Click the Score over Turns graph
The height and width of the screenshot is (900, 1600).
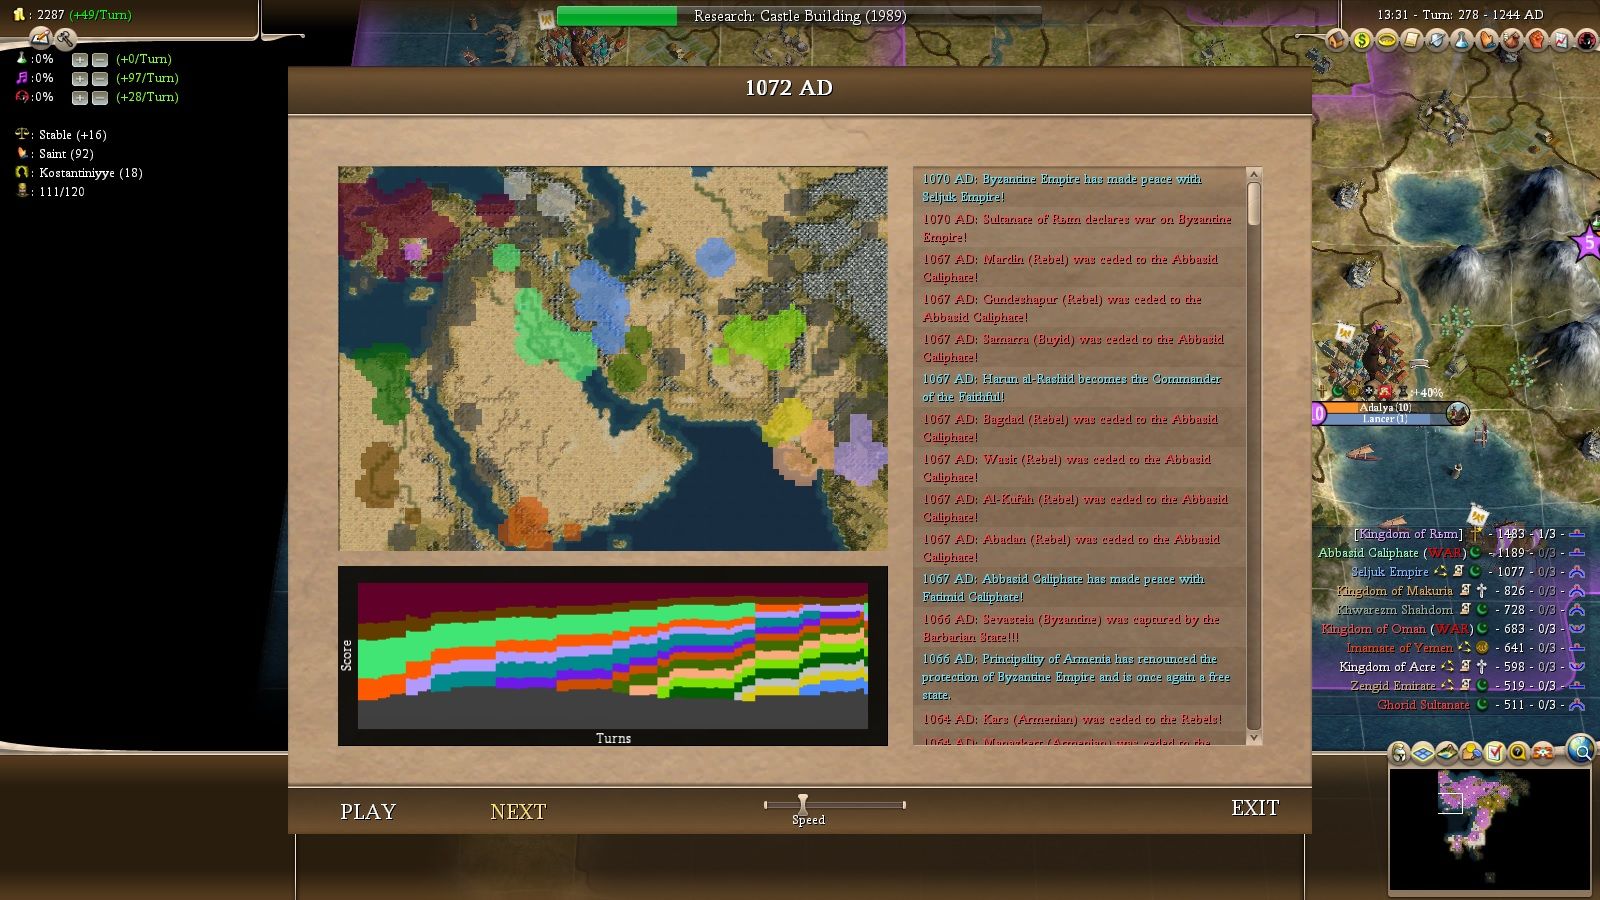click(x=613, y=655)
